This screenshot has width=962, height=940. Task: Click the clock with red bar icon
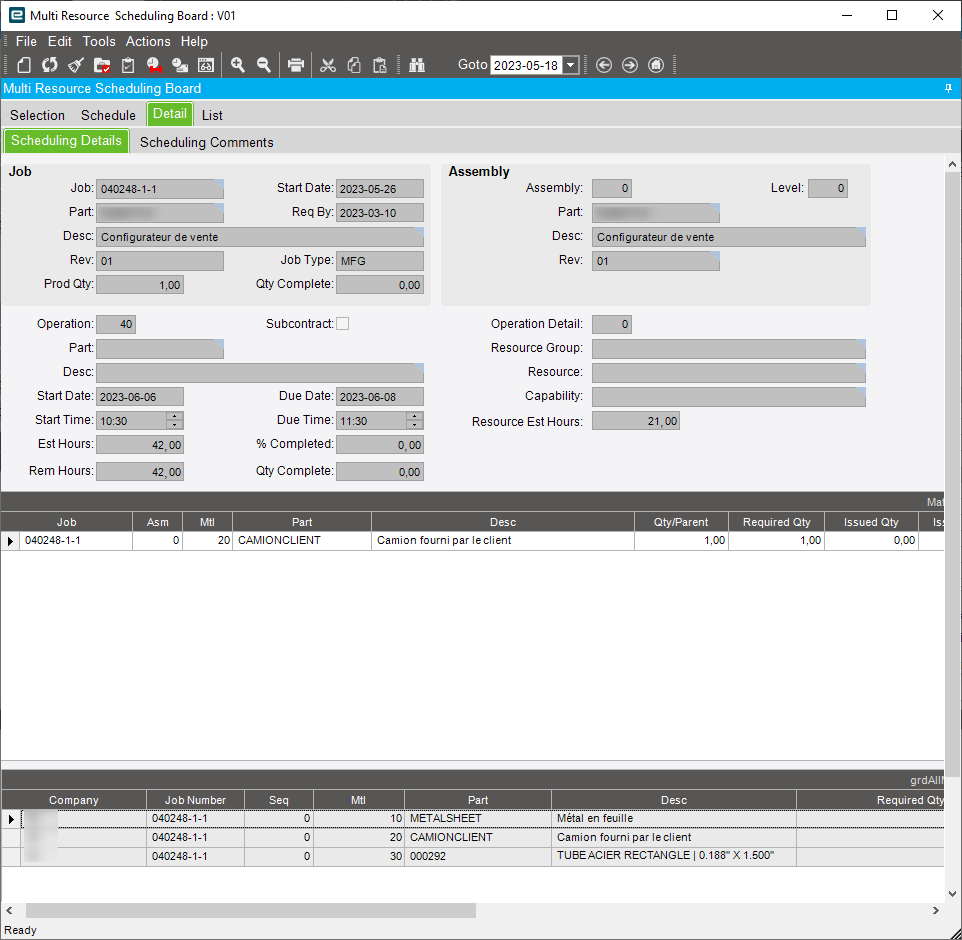[154, 65]
